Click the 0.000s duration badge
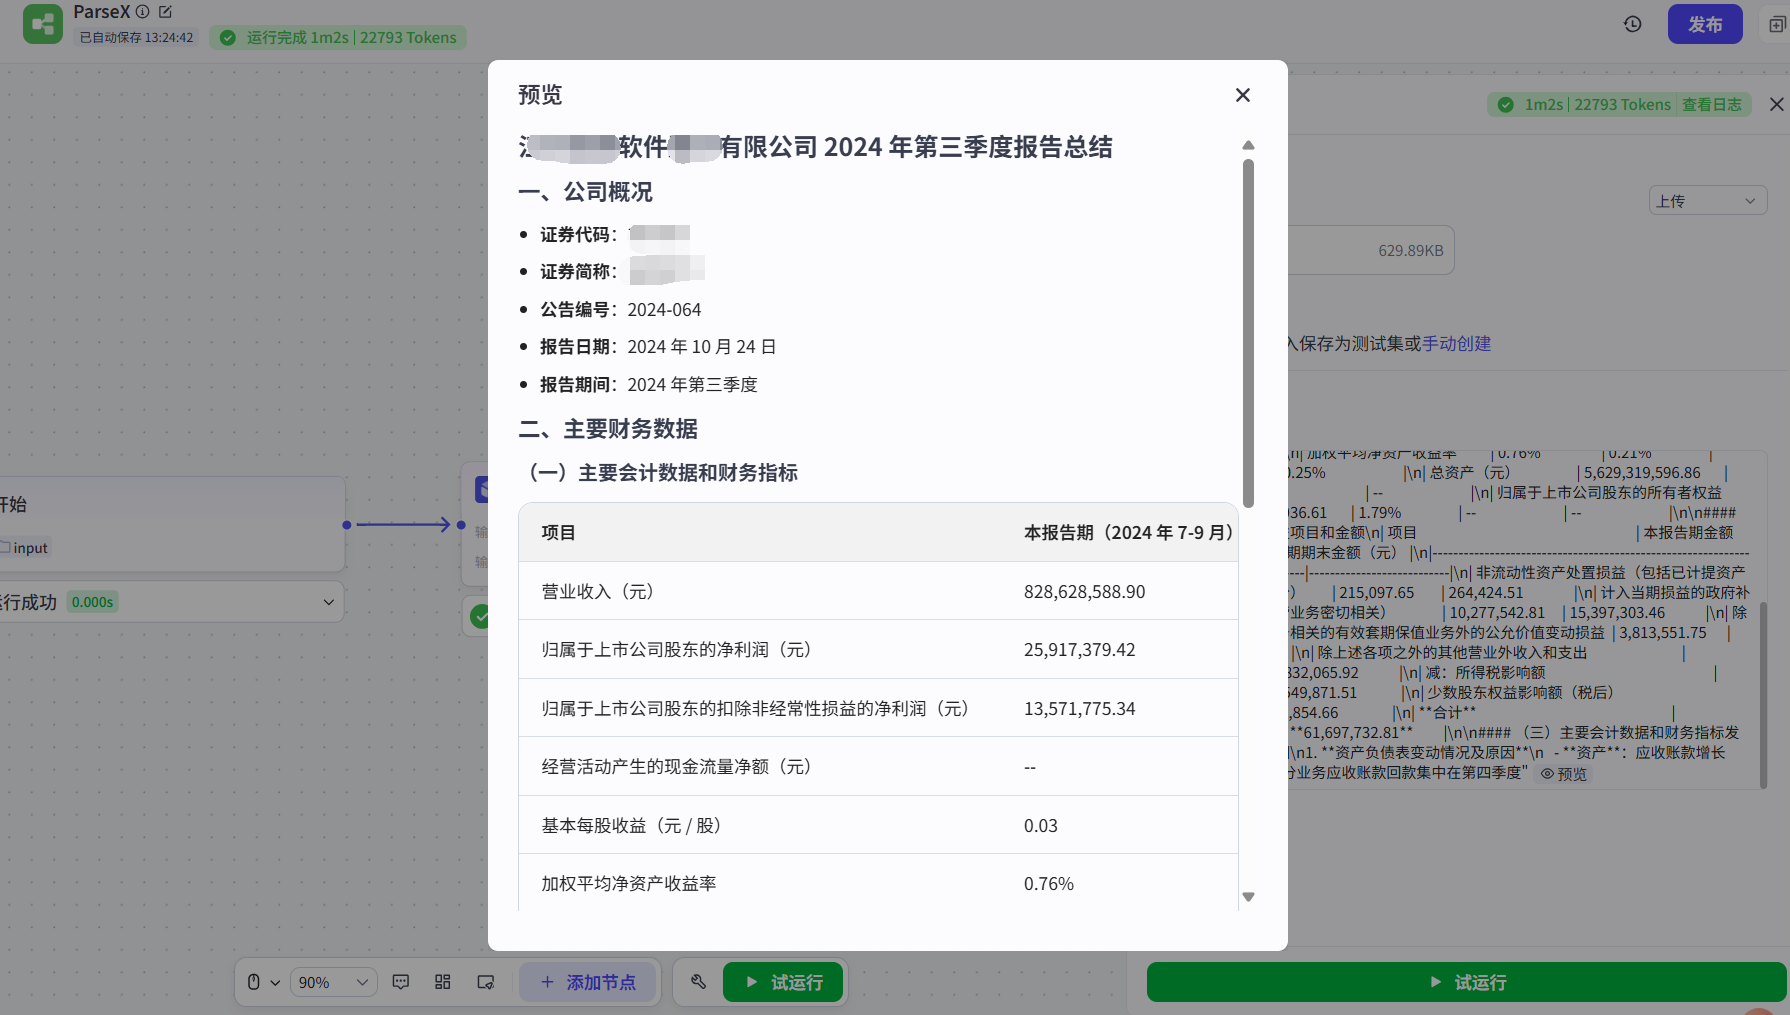Image resolution: width=1790 pixels, height=1015 pixels. (92, 602)
